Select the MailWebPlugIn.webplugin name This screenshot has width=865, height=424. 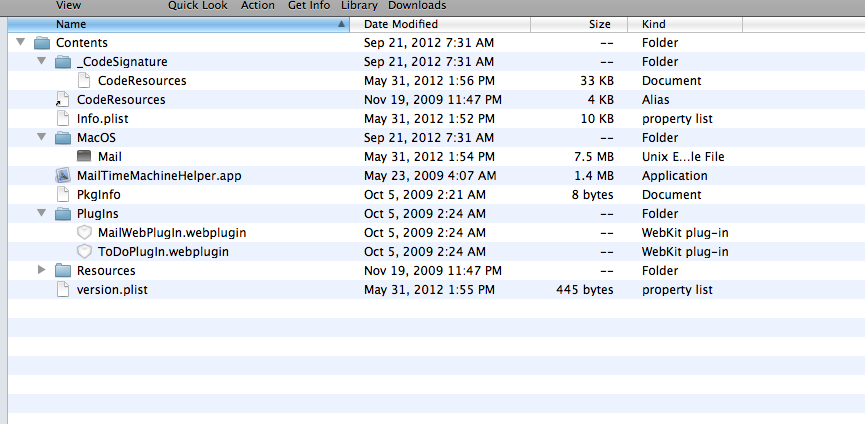click(172, 233)
